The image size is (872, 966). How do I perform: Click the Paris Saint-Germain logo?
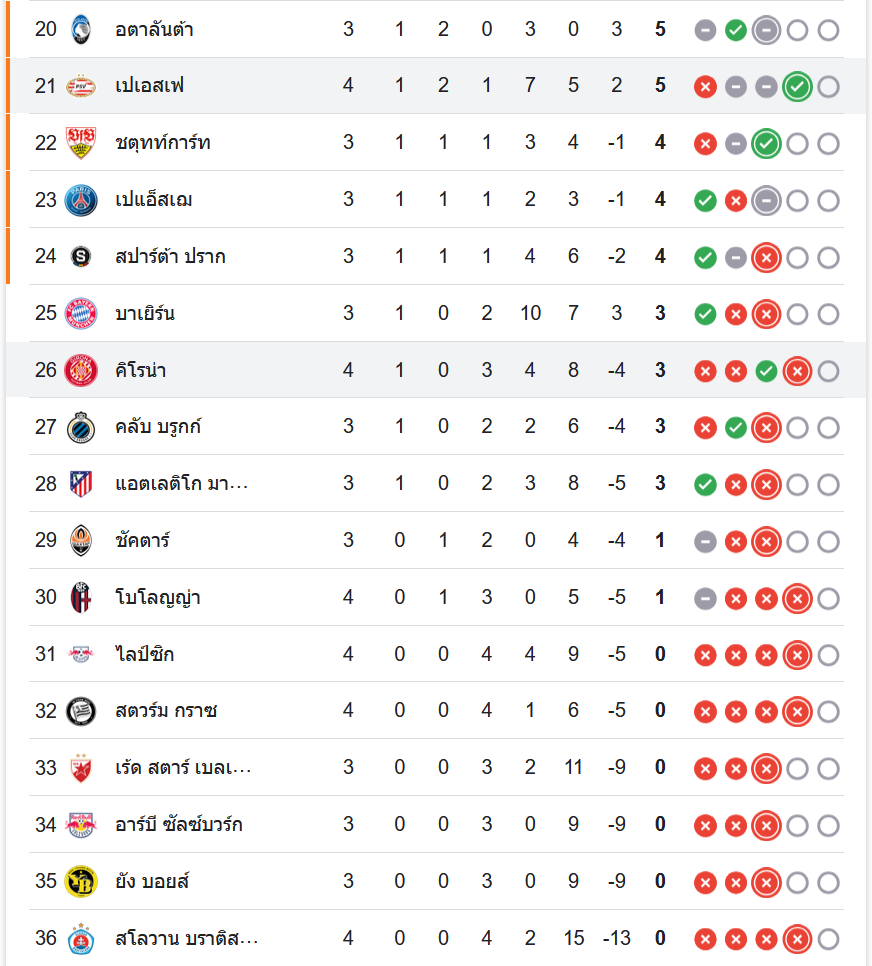tap(80, 200)
